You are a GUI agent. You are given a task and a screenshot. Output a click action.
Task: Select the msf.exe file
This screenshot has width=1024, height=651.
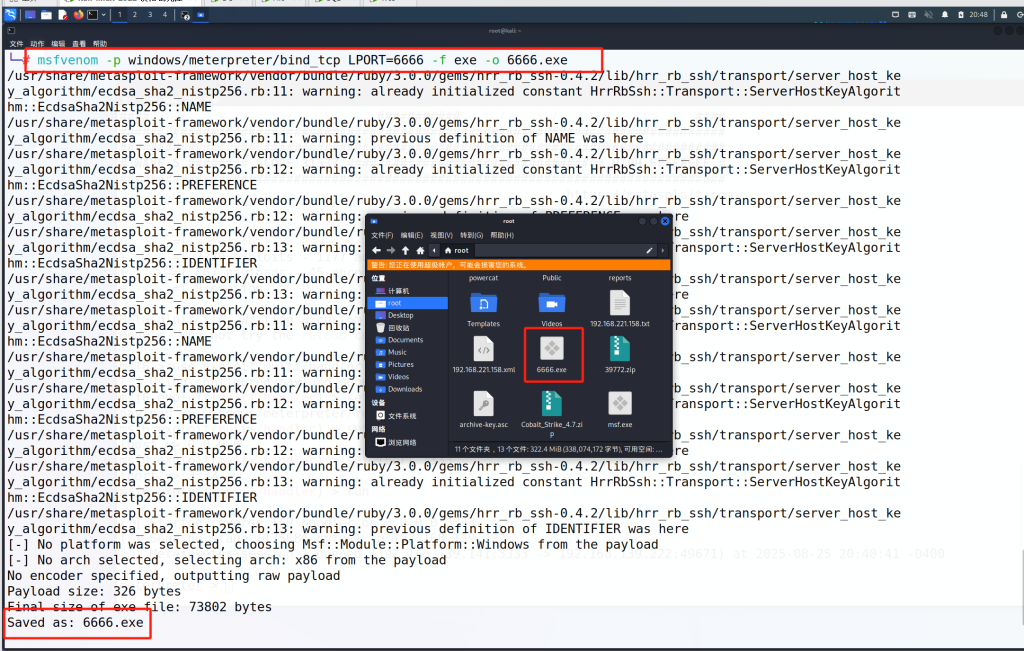pyautogui.click(x=620, y=410)
